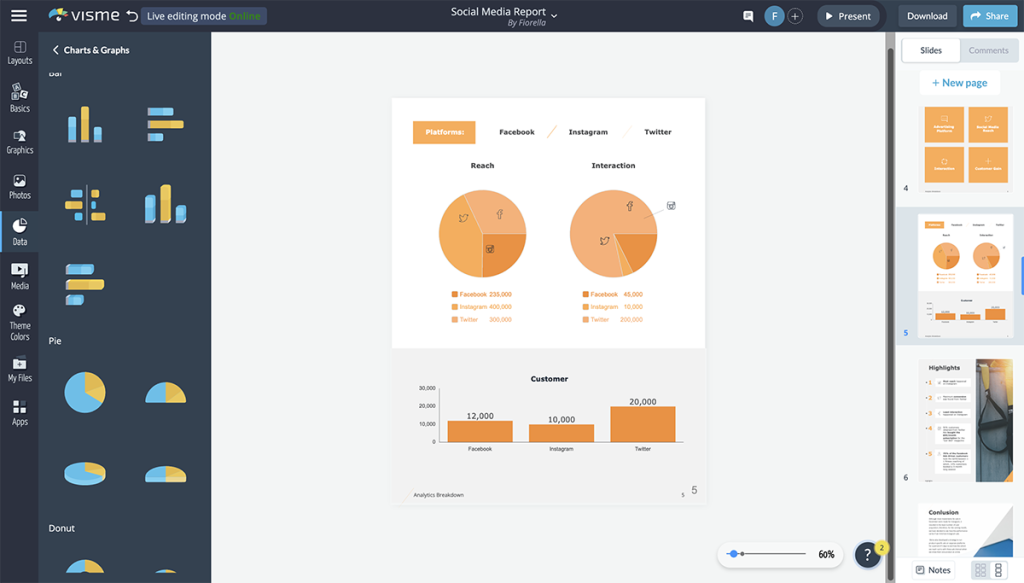Add a slide with New page

pos(959,82)
